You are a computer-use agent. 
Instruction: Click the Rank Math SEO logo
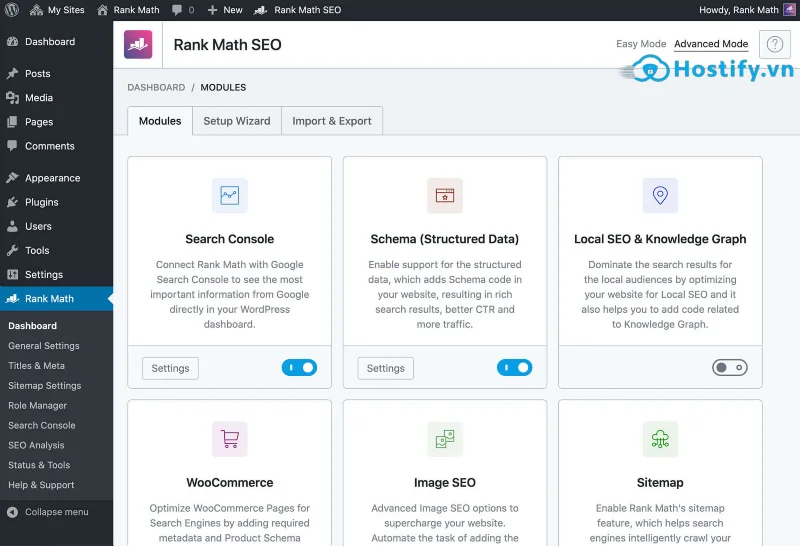coord(138,44)
